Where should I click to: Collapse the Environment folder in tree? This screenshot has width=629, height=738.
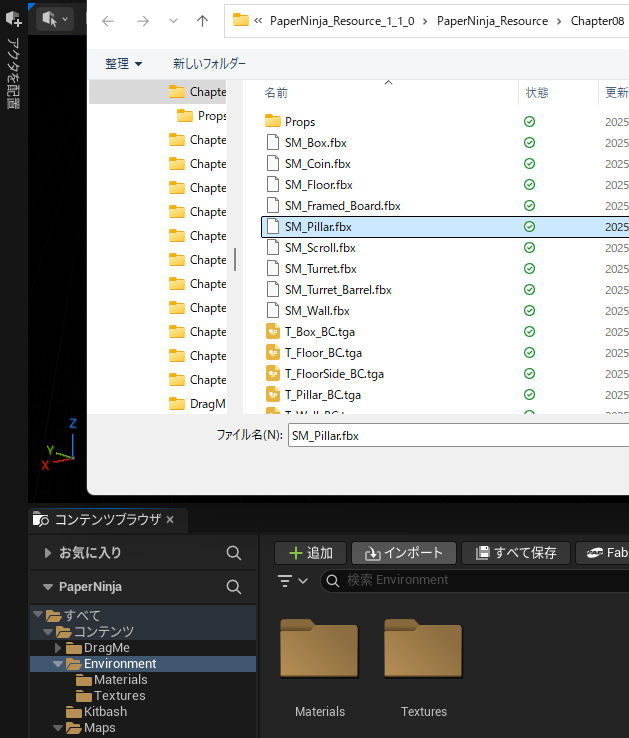(58, 664)
